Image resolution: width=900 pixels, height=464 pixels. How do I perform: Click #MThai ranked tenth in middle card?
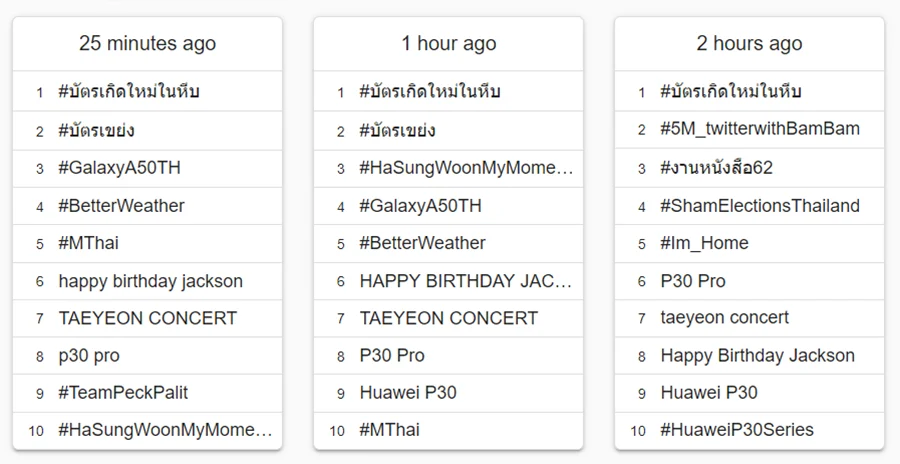coord(390,430)
